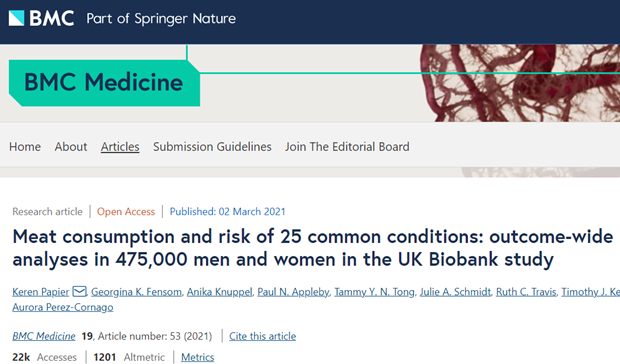Open author link Tammy Y. N. Tong
The height and width of the screenshot is (364, 620).
point(374,292)
